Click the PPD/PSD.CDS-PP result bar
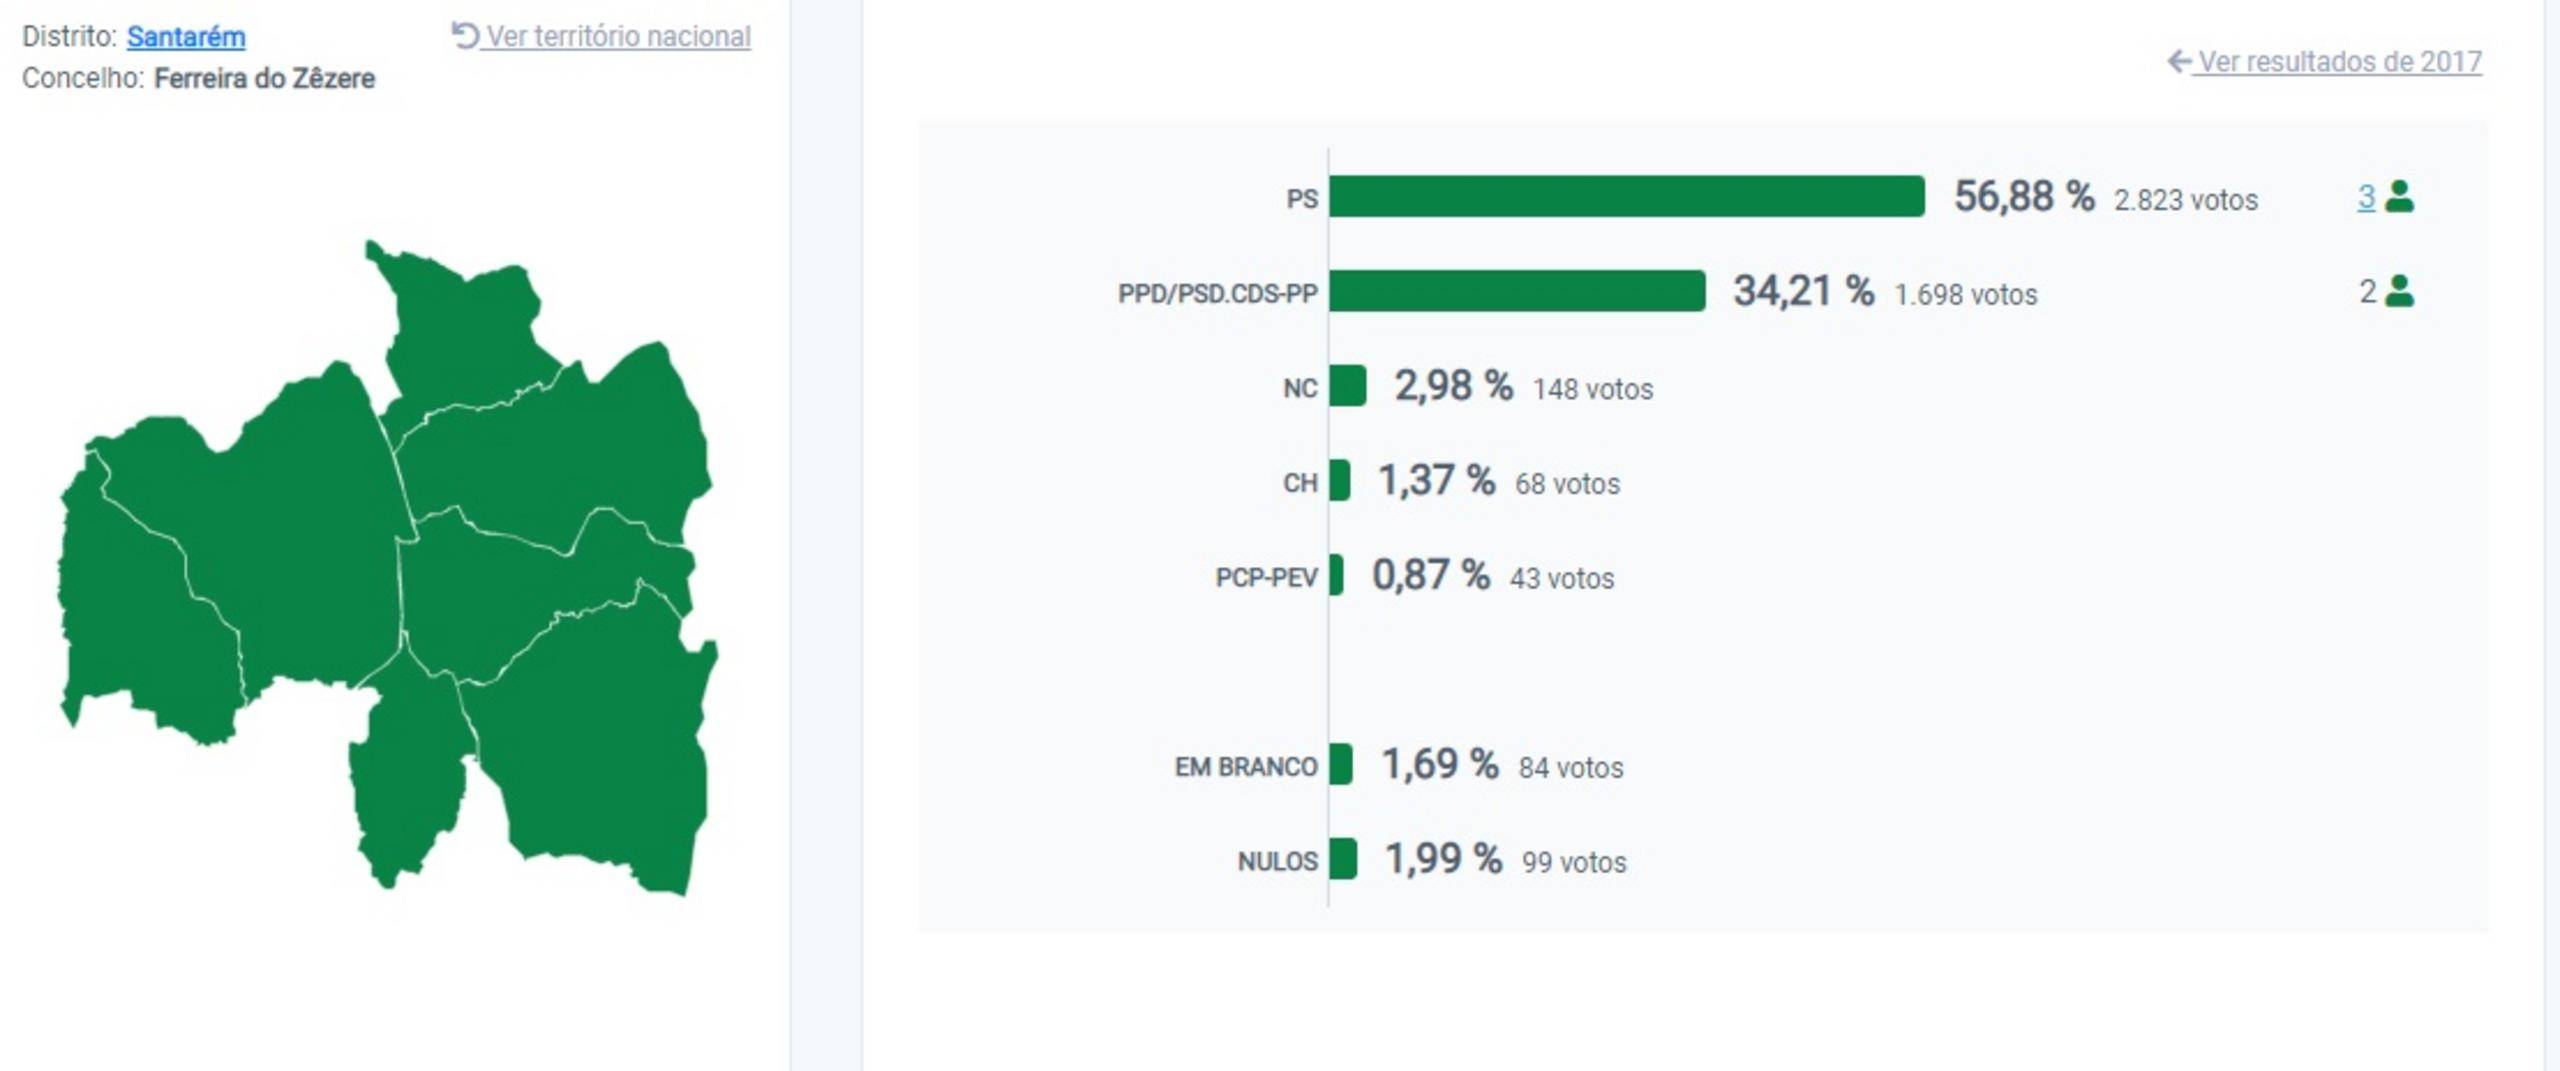This screenshot has height=1071, width=2560. point(1516,291)
